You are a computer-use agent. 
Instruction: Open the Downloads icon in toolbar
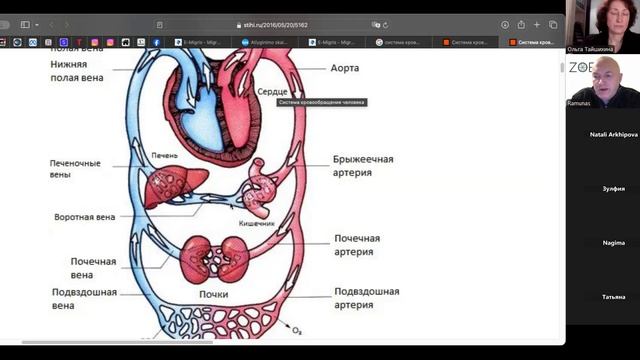coord(505,25)
